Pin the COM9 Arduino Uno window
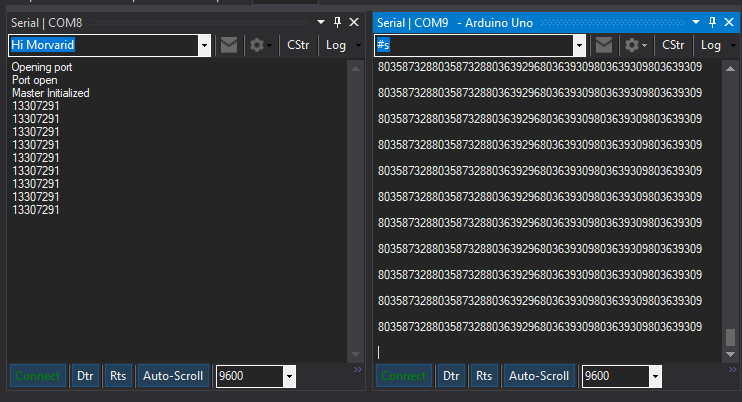 [x=712, y=22]
